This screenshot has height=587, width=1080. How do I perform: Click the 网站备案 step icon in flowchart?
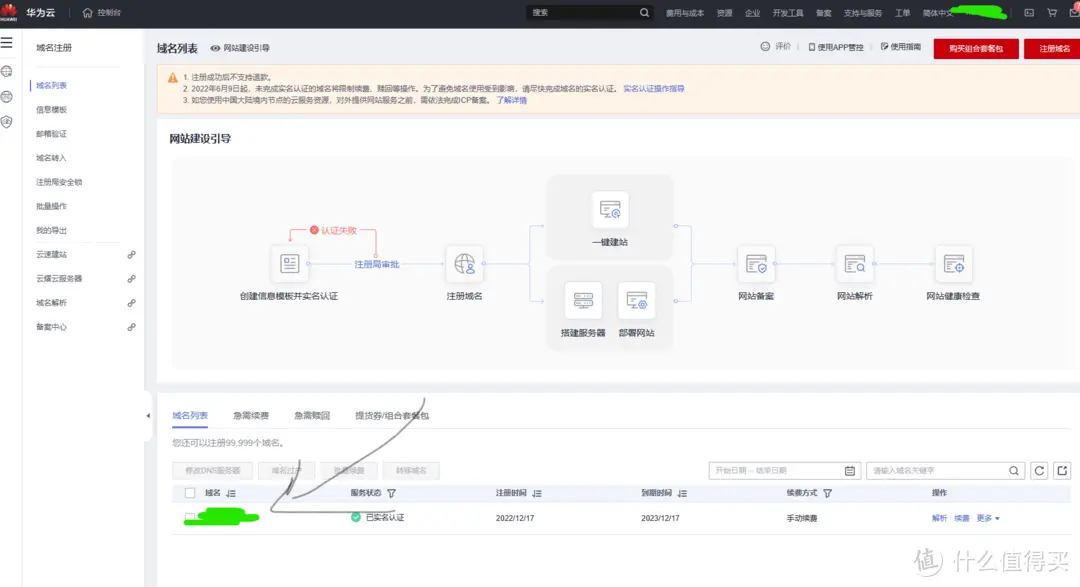756,264
